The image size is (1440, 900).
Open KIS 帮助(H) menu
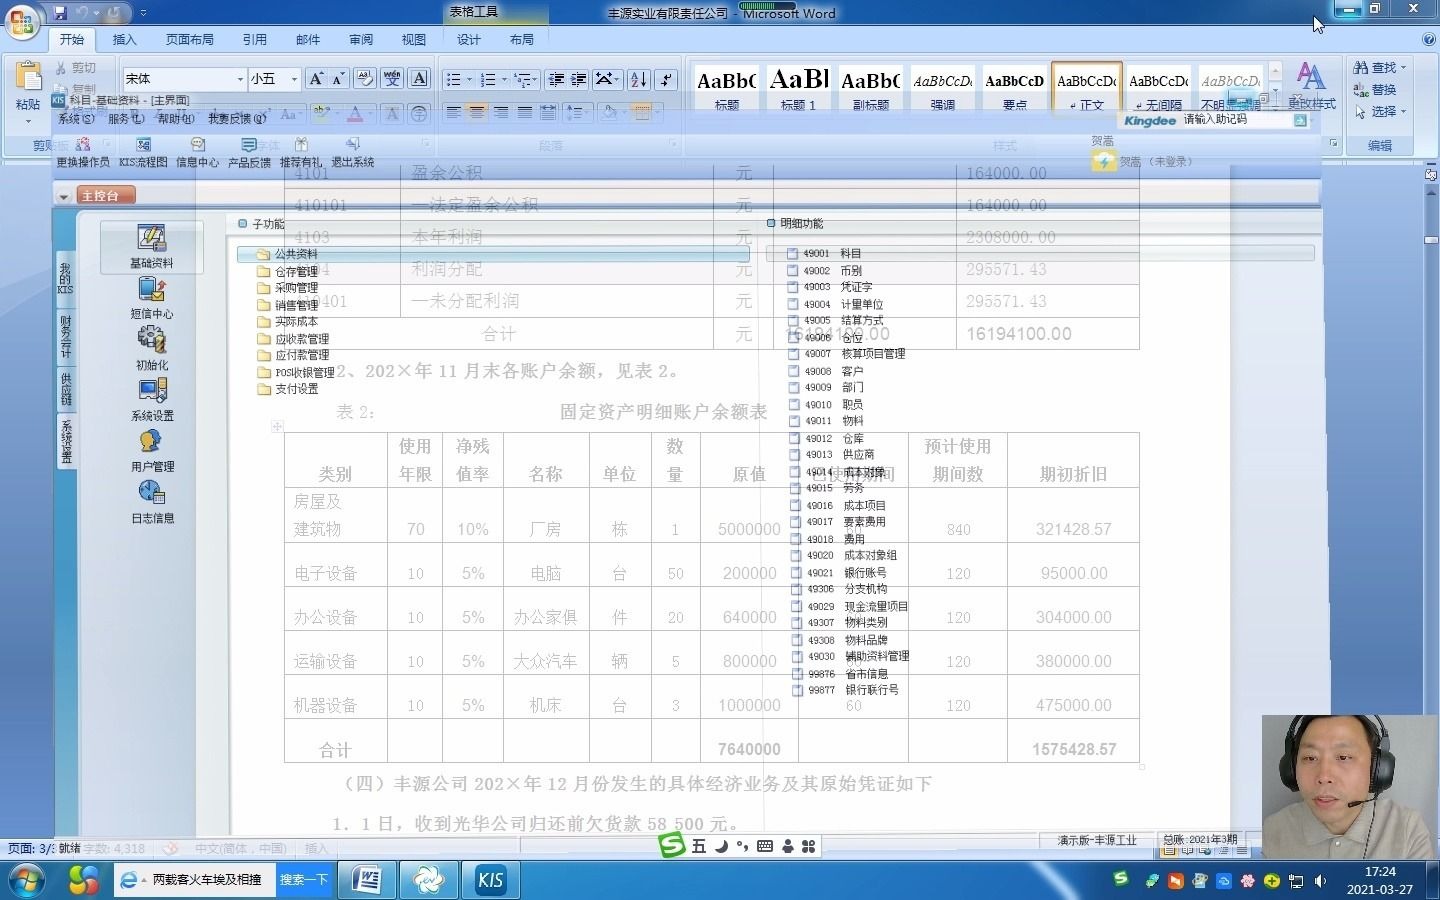tap(176, 119)
